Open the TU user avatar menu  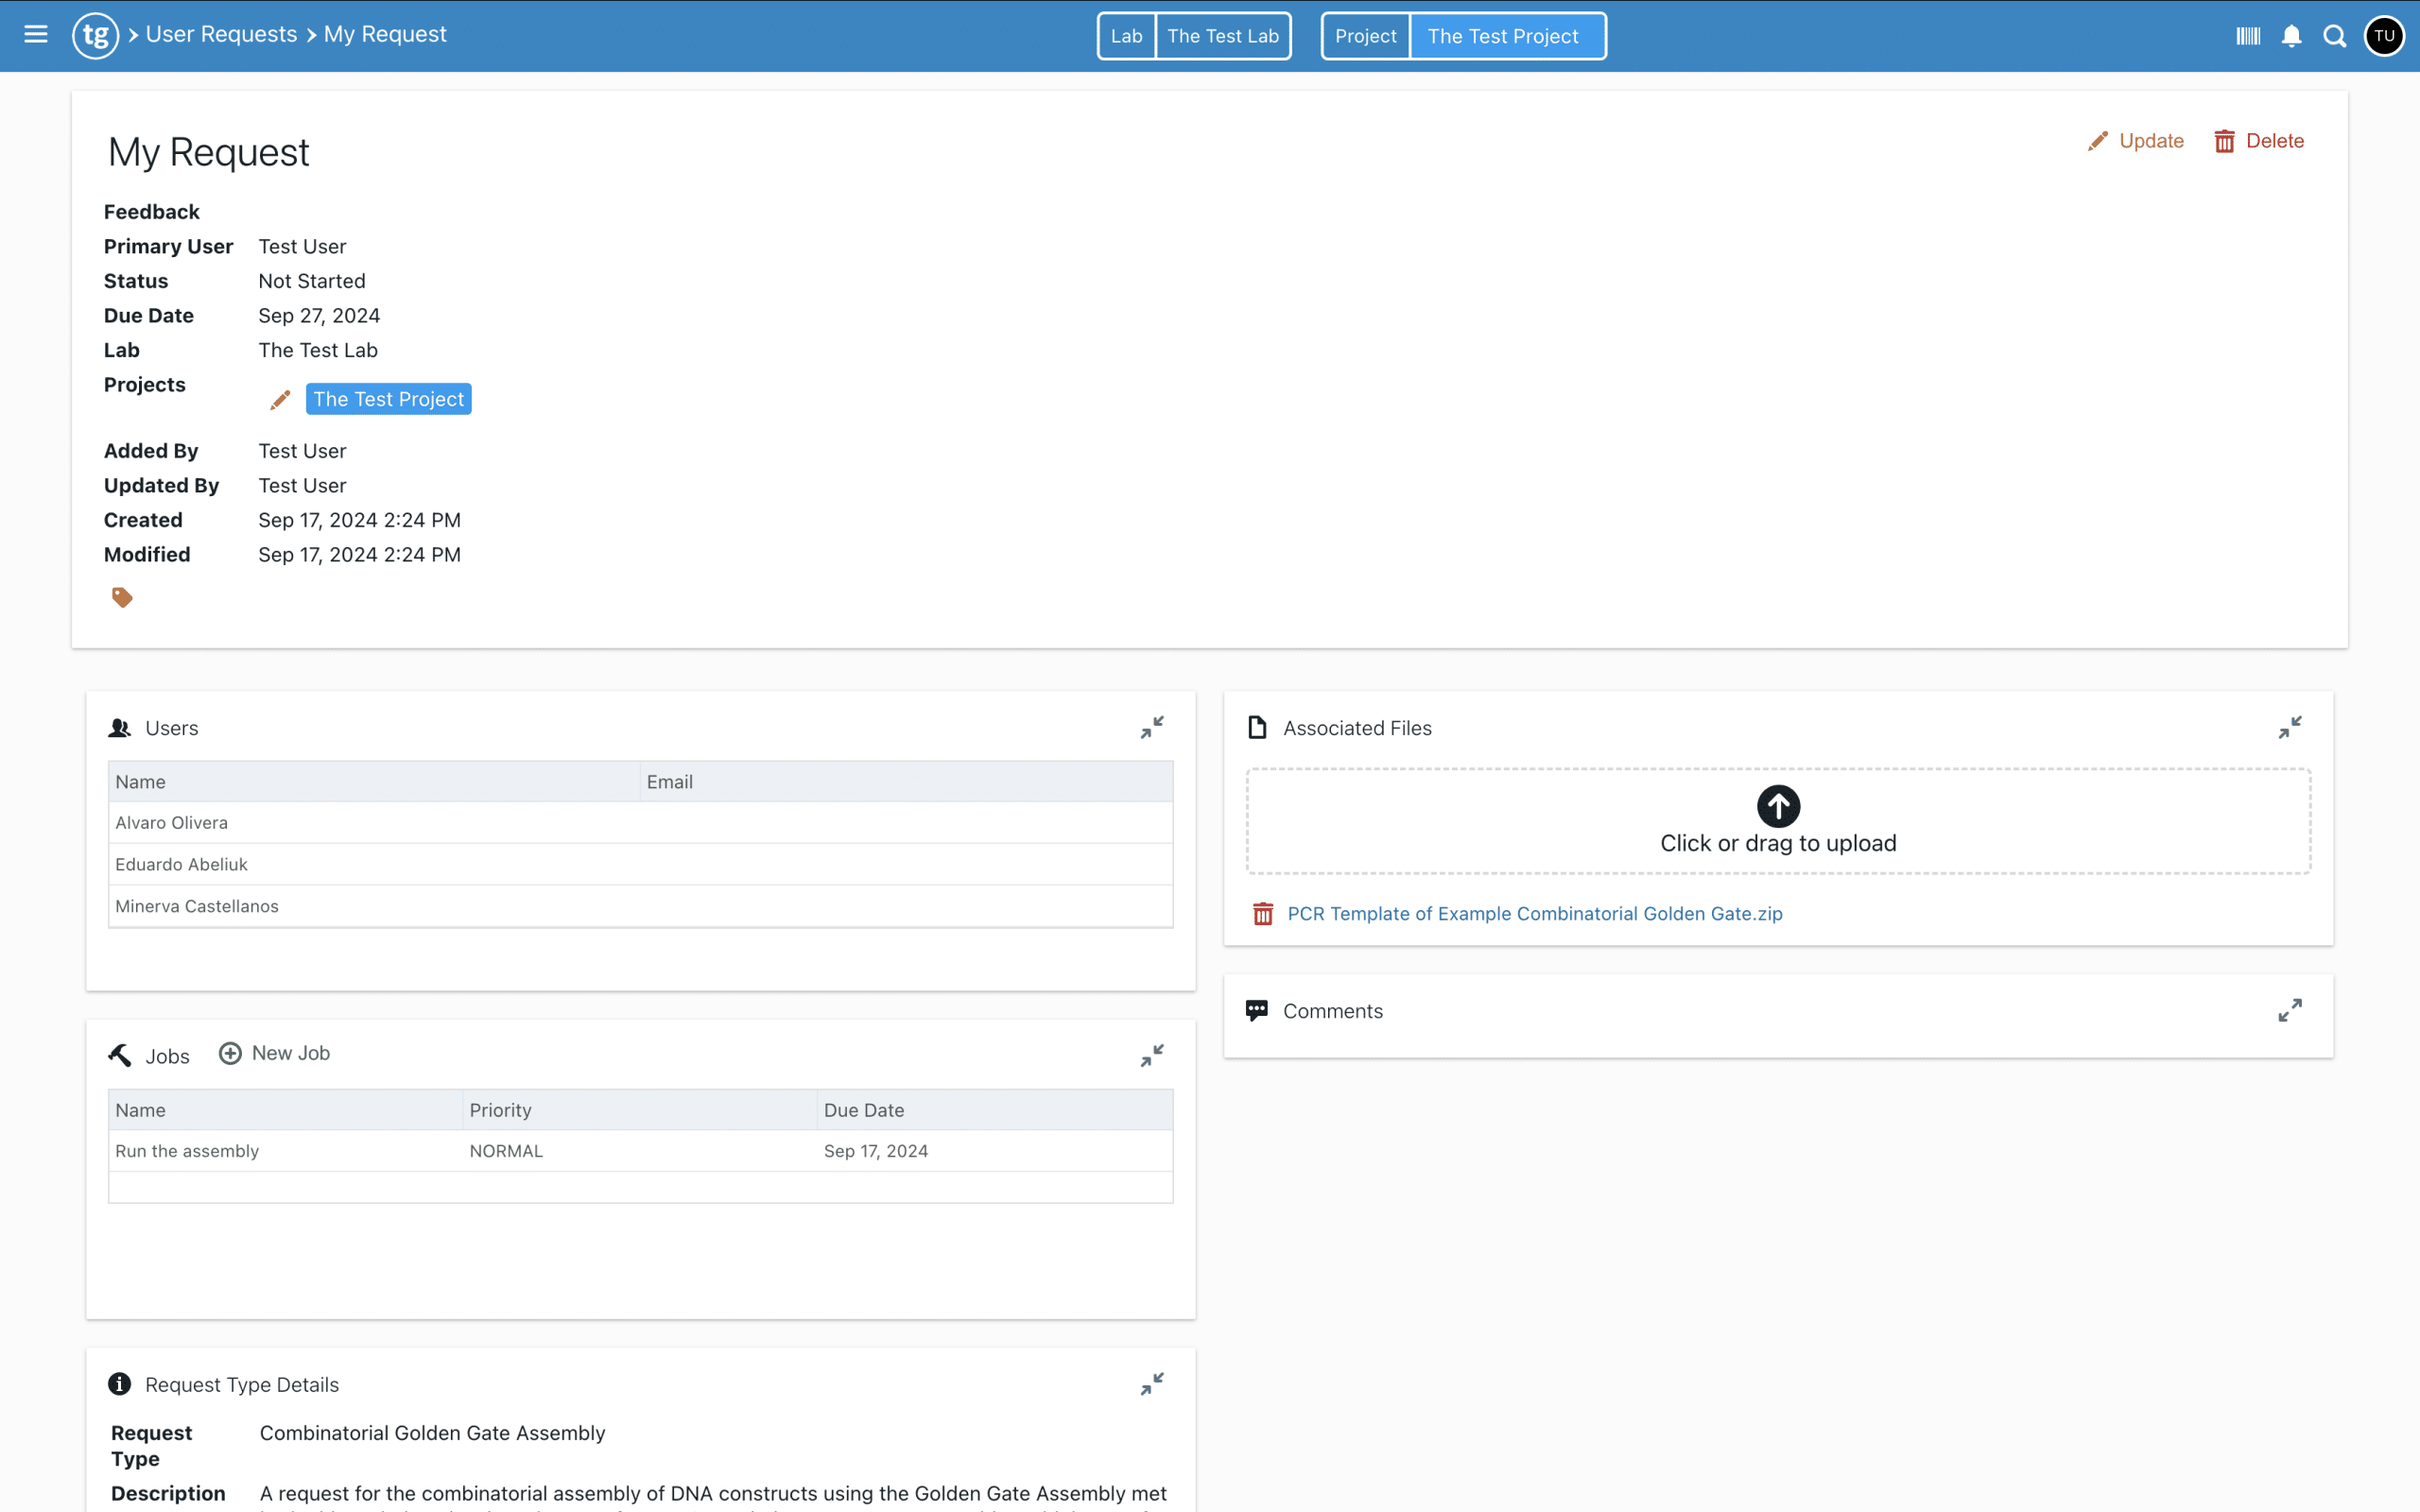pyautogui.click(x=2384, y=36)
